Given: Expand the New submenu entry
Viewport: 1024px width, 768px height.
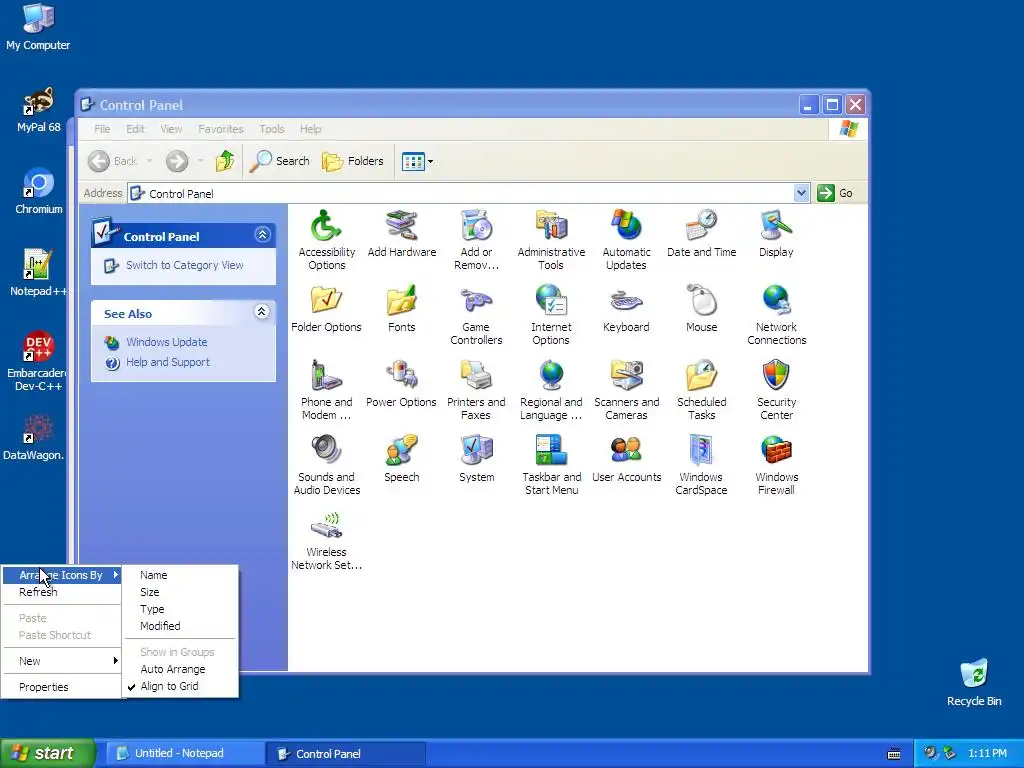Looking at the screenshot, I should pos(62,661).
